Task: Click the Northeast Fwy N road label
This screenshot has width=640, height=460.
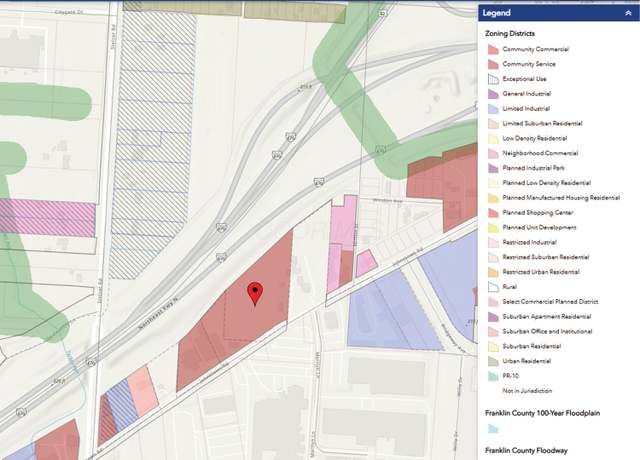Action: click(158, 313)
